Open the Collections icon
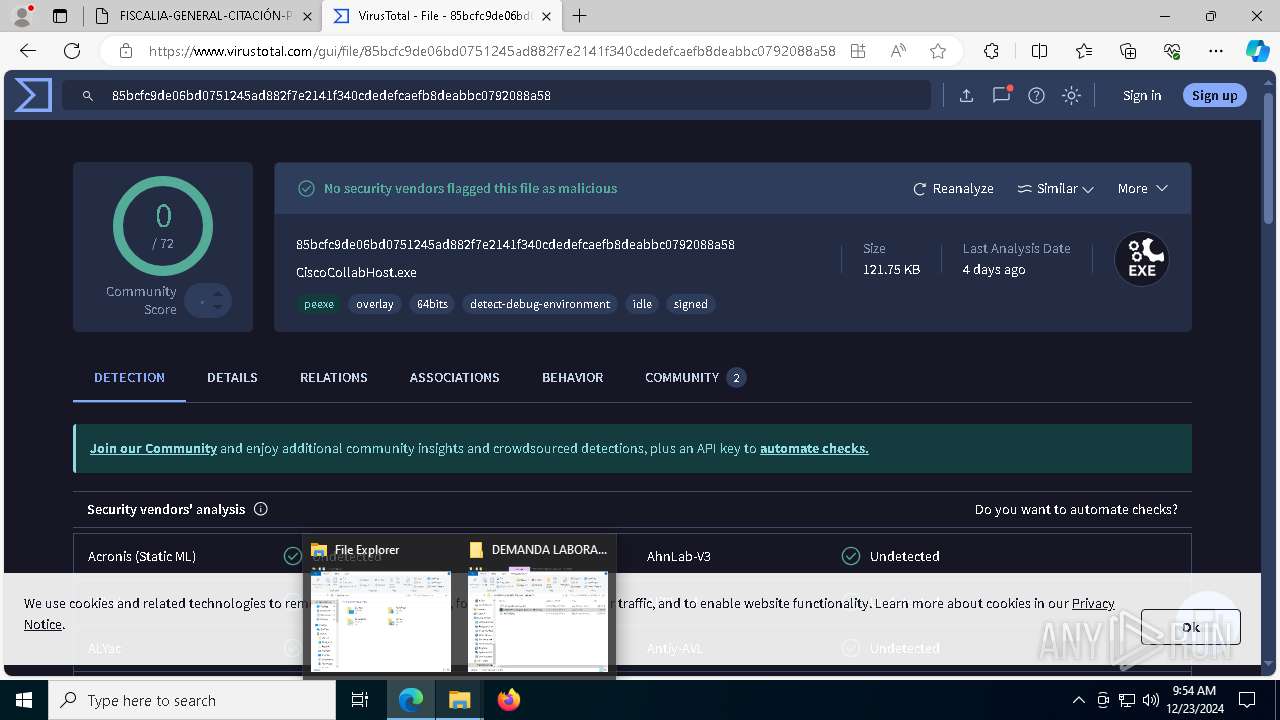The width and height of the screenshot is (1280, 720). 1128,51
